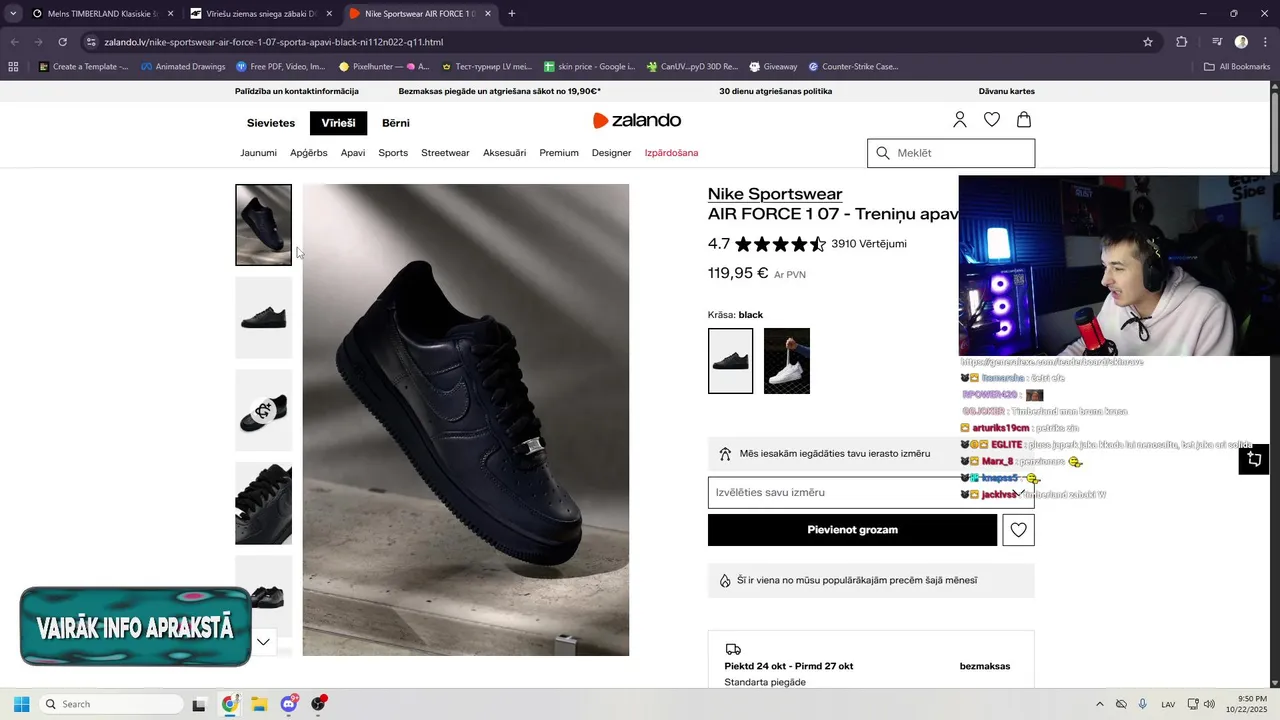
Task: Select the Bērni category
Action: pyautogui.click(x=396, y=123)
